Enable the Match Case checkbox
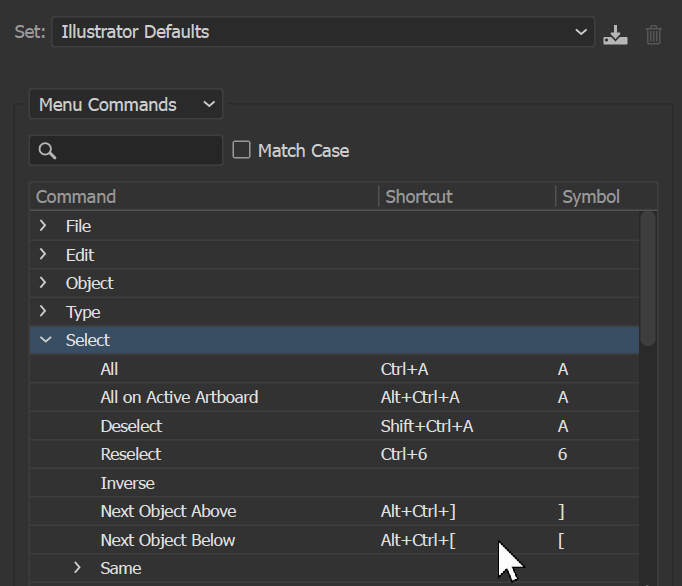 click(x=241, y=150)
